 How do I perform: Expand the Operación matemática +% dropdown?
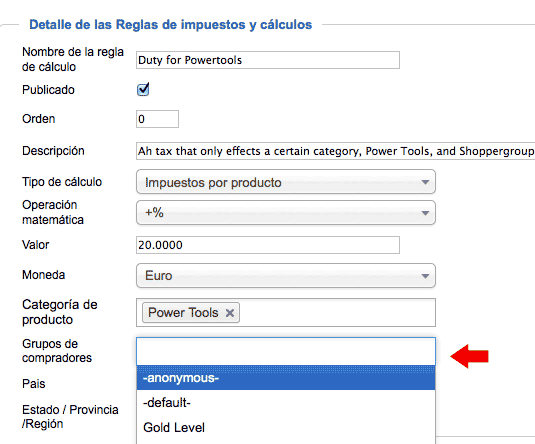286,213
